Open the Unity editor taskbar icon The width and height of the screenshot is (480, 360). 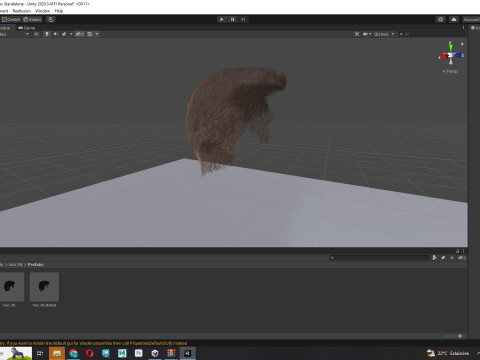(x=187, y=353)
